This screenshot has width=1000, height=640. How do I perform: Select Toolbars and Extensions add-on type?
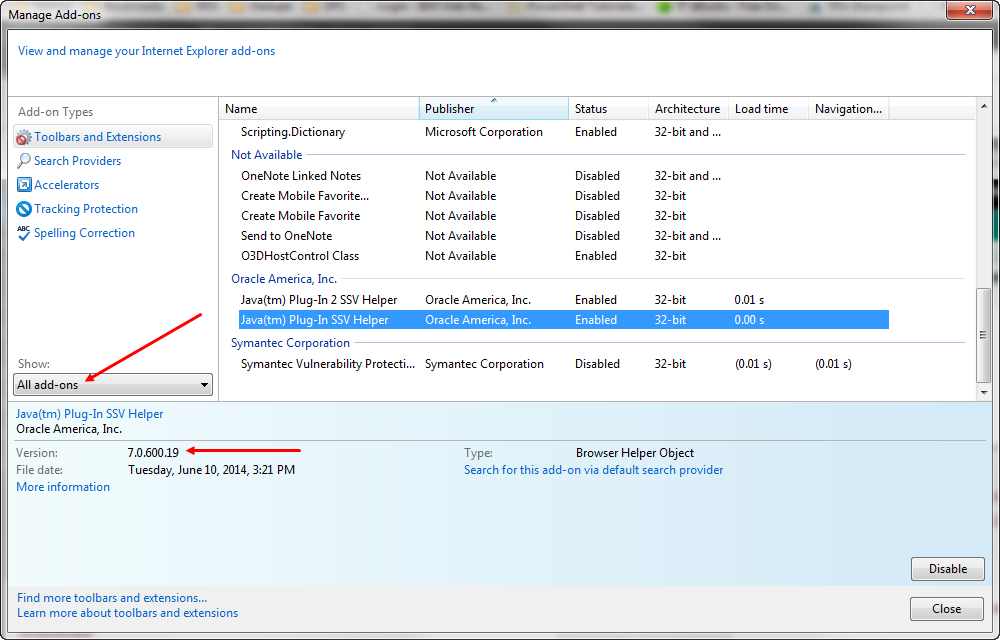[113, 136]
